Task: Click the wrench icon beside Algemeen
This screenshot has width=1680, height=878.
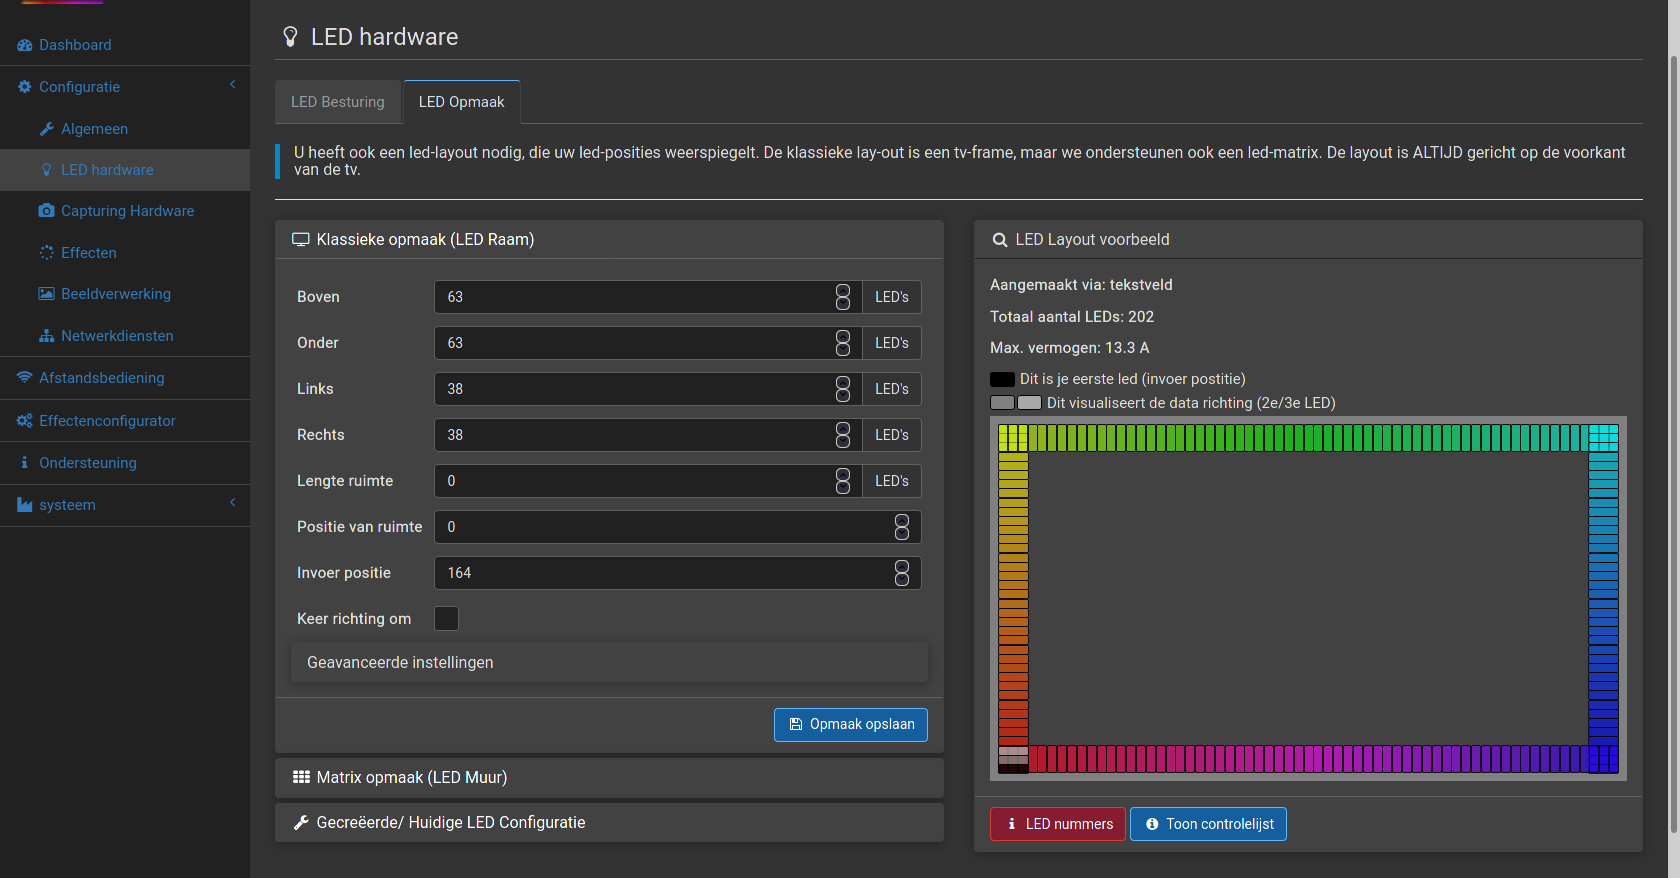Action: point(47,129)
